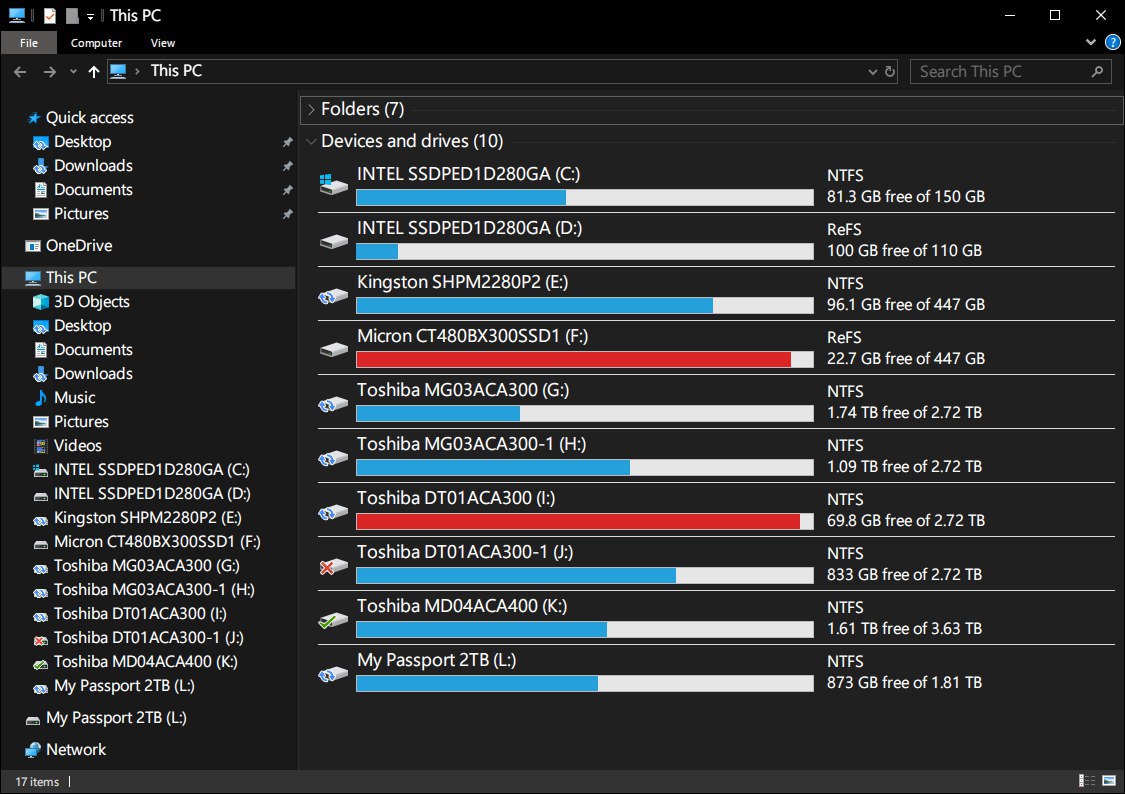This screenshot has width=1125, height=794.
Task: Click the Network icon in the sidebar
Action: 33,750
